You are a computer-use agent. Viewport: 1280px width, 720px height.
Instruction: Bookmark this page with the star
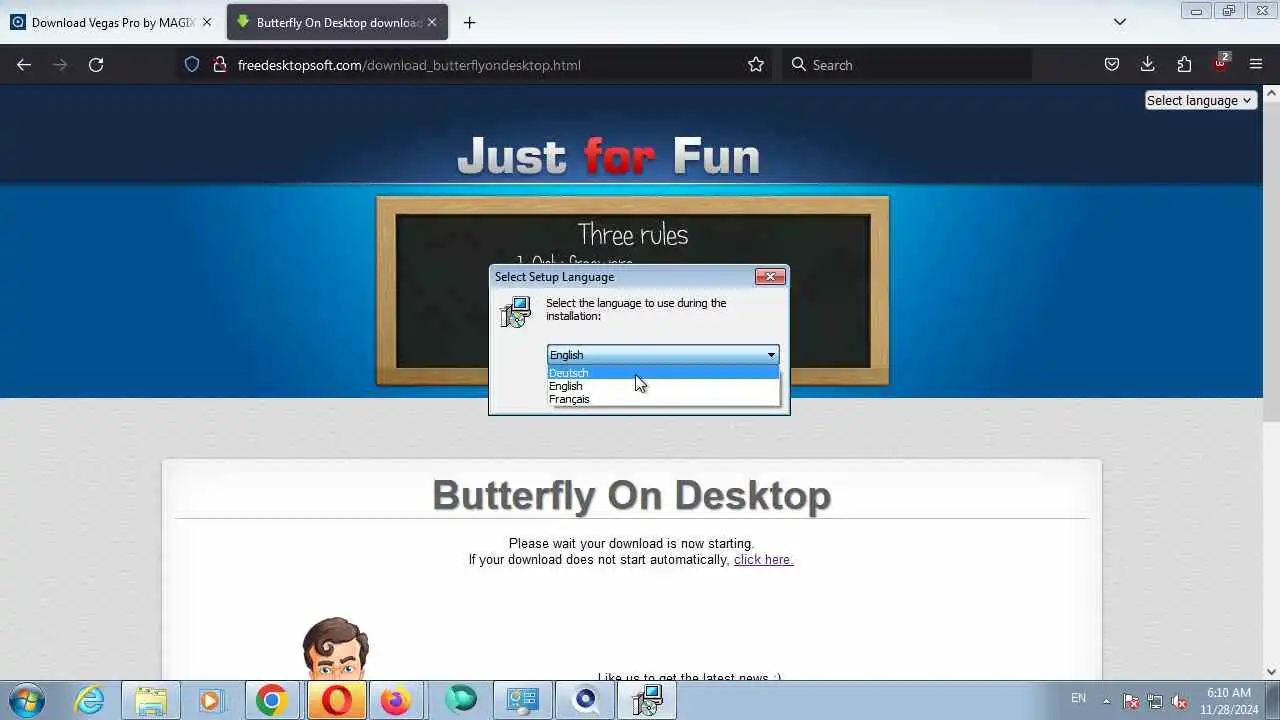(x=756, y=65)
